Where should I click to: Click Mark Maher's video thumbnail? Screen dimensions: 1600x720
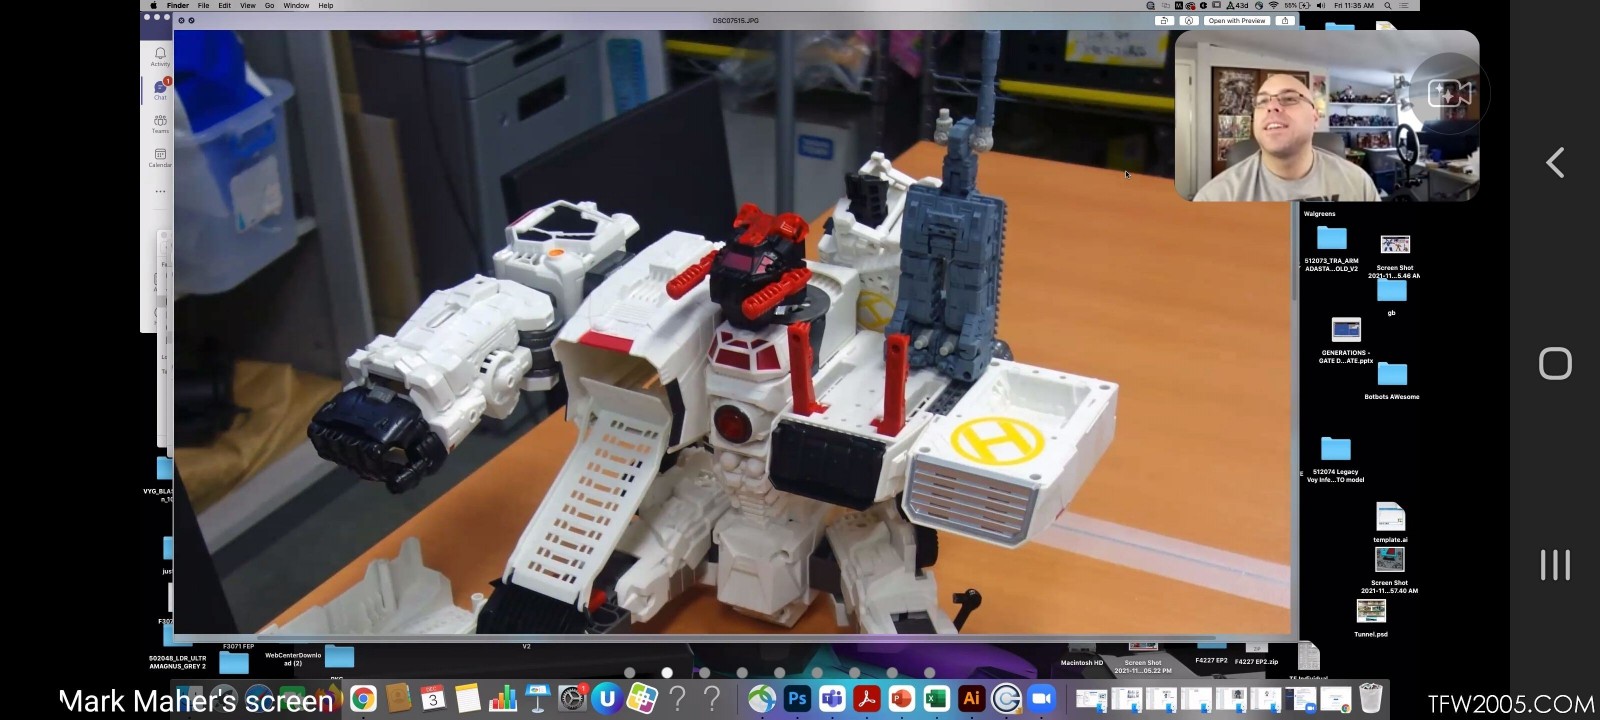(x=1326, y=116)
